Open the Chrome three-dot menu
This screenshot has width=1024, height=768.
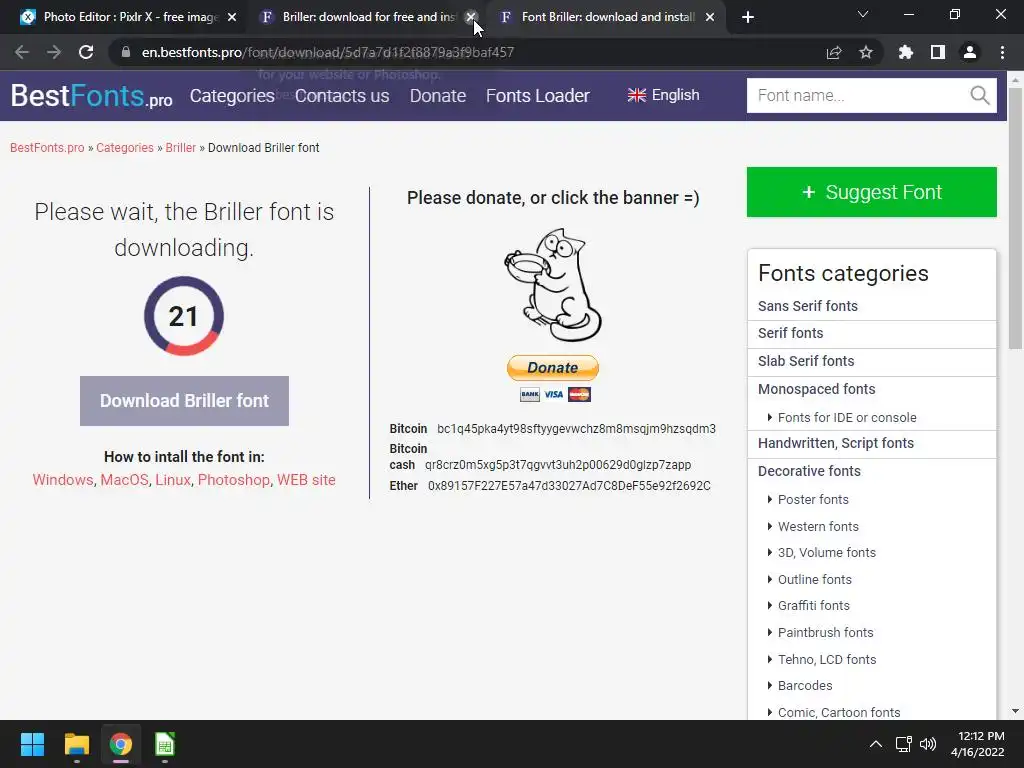(1002, 52)
